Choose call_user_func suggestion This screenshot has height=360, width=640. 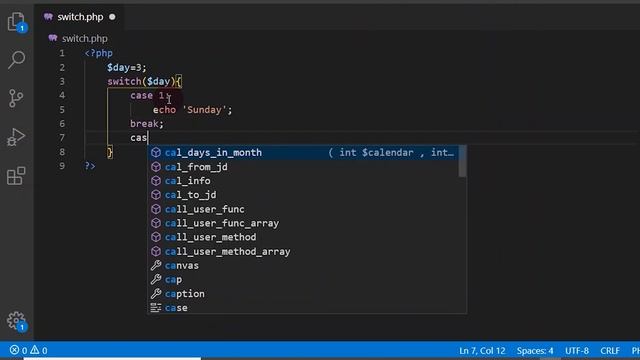click(302, 209)
